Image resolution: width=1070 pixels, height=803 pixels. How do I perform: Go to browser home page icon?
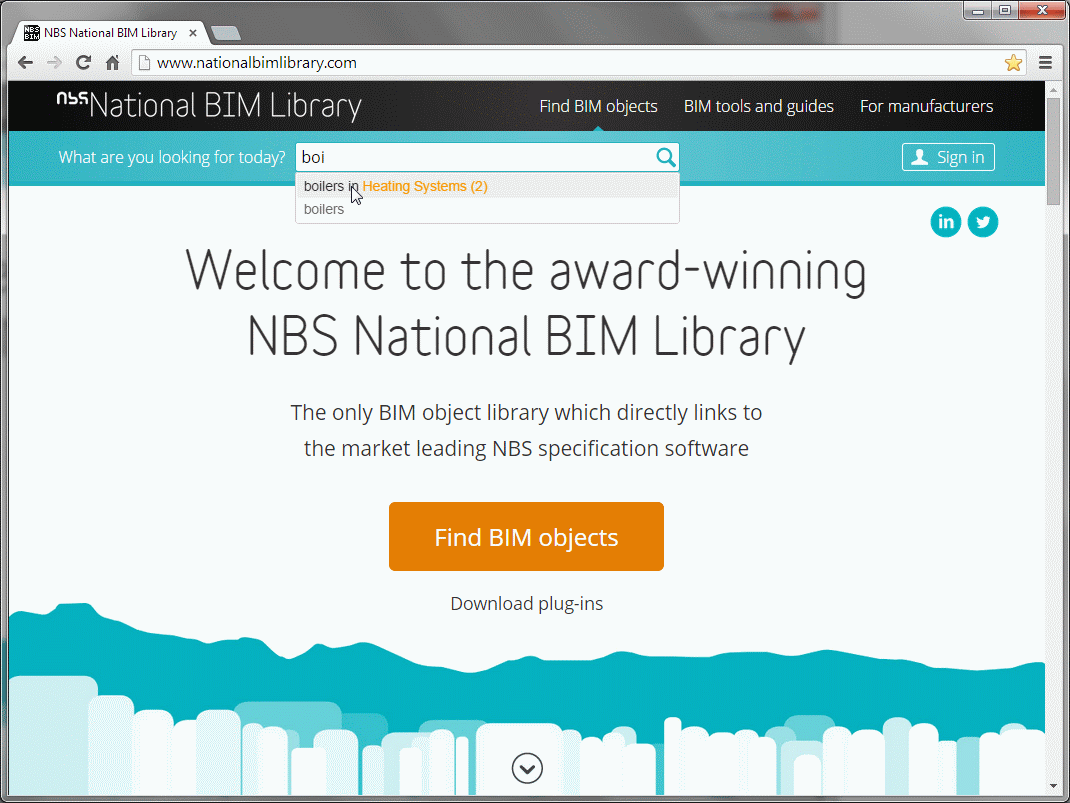click(113, 63)
